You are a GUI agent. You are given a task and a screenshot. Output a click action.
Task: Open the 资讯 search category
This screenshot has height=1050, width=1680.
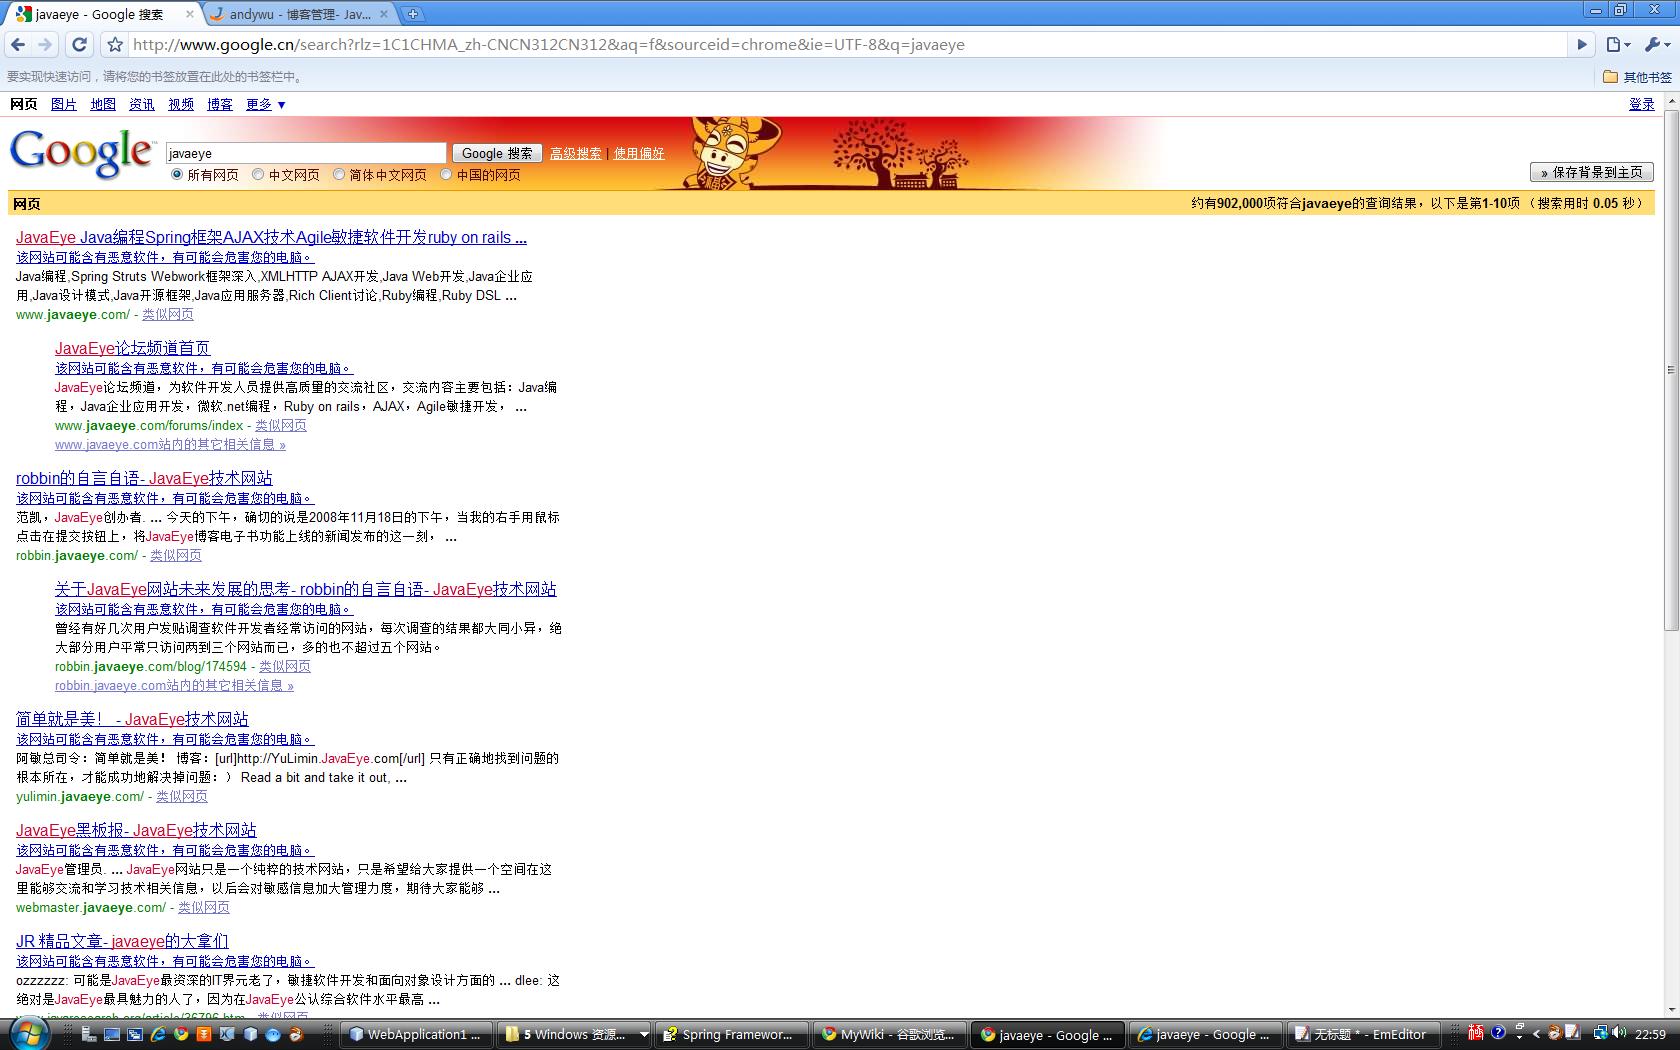142,104
